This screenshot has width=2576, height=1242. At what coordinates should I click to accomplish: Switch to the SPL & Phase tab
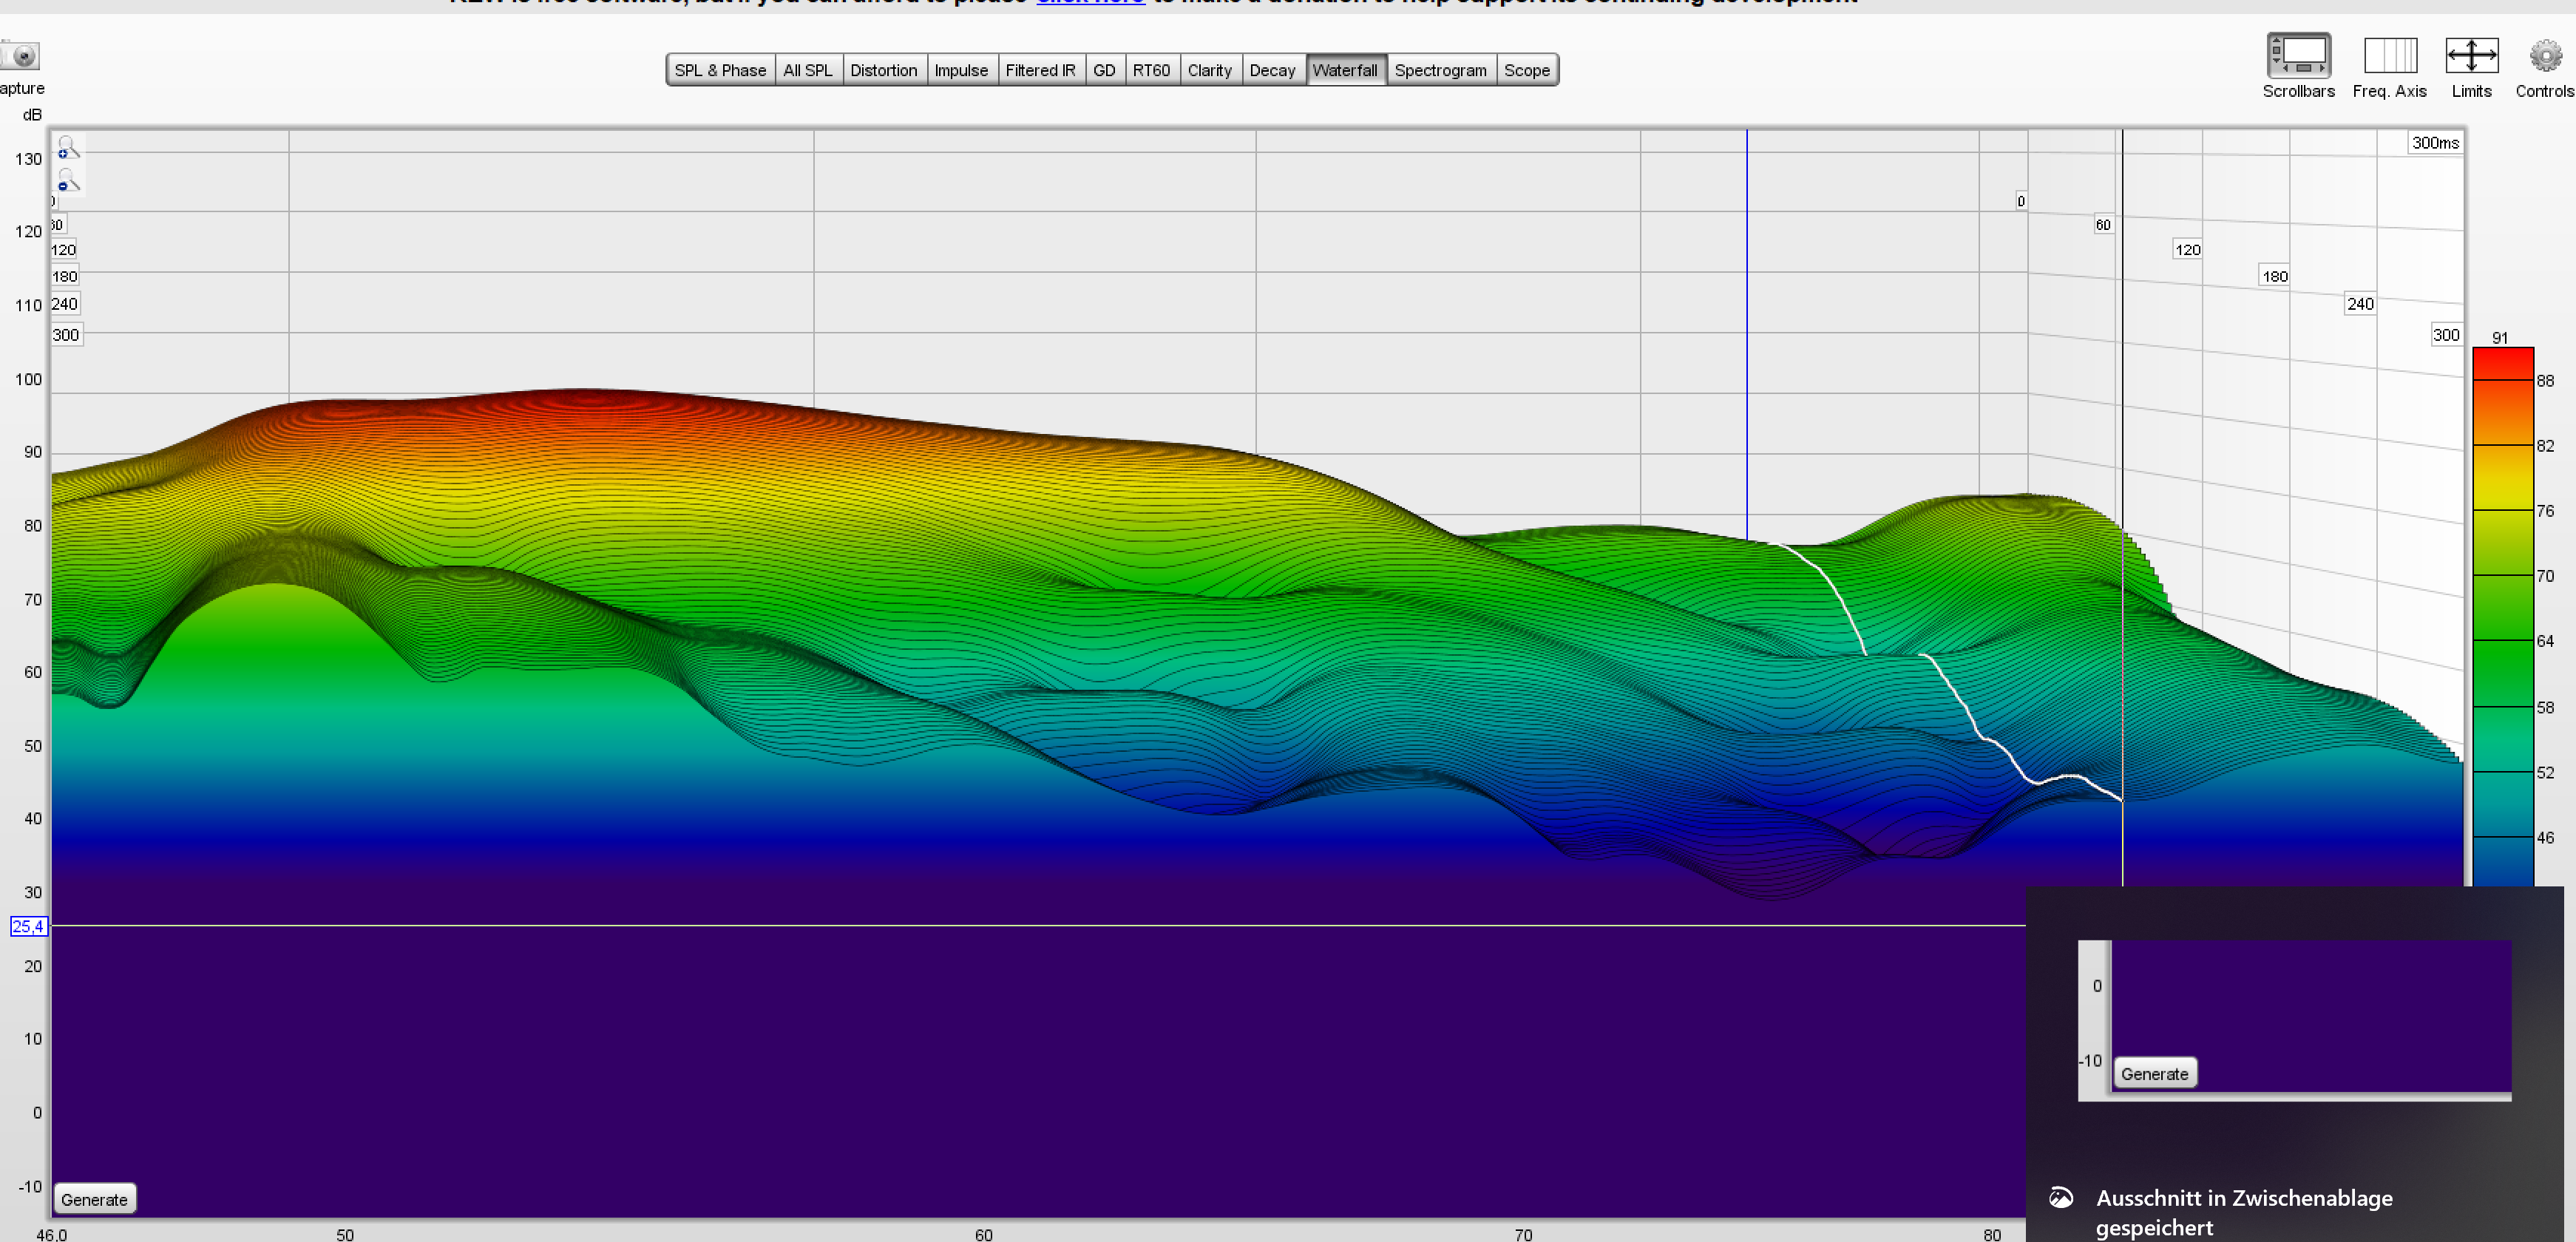pos(720,70)
